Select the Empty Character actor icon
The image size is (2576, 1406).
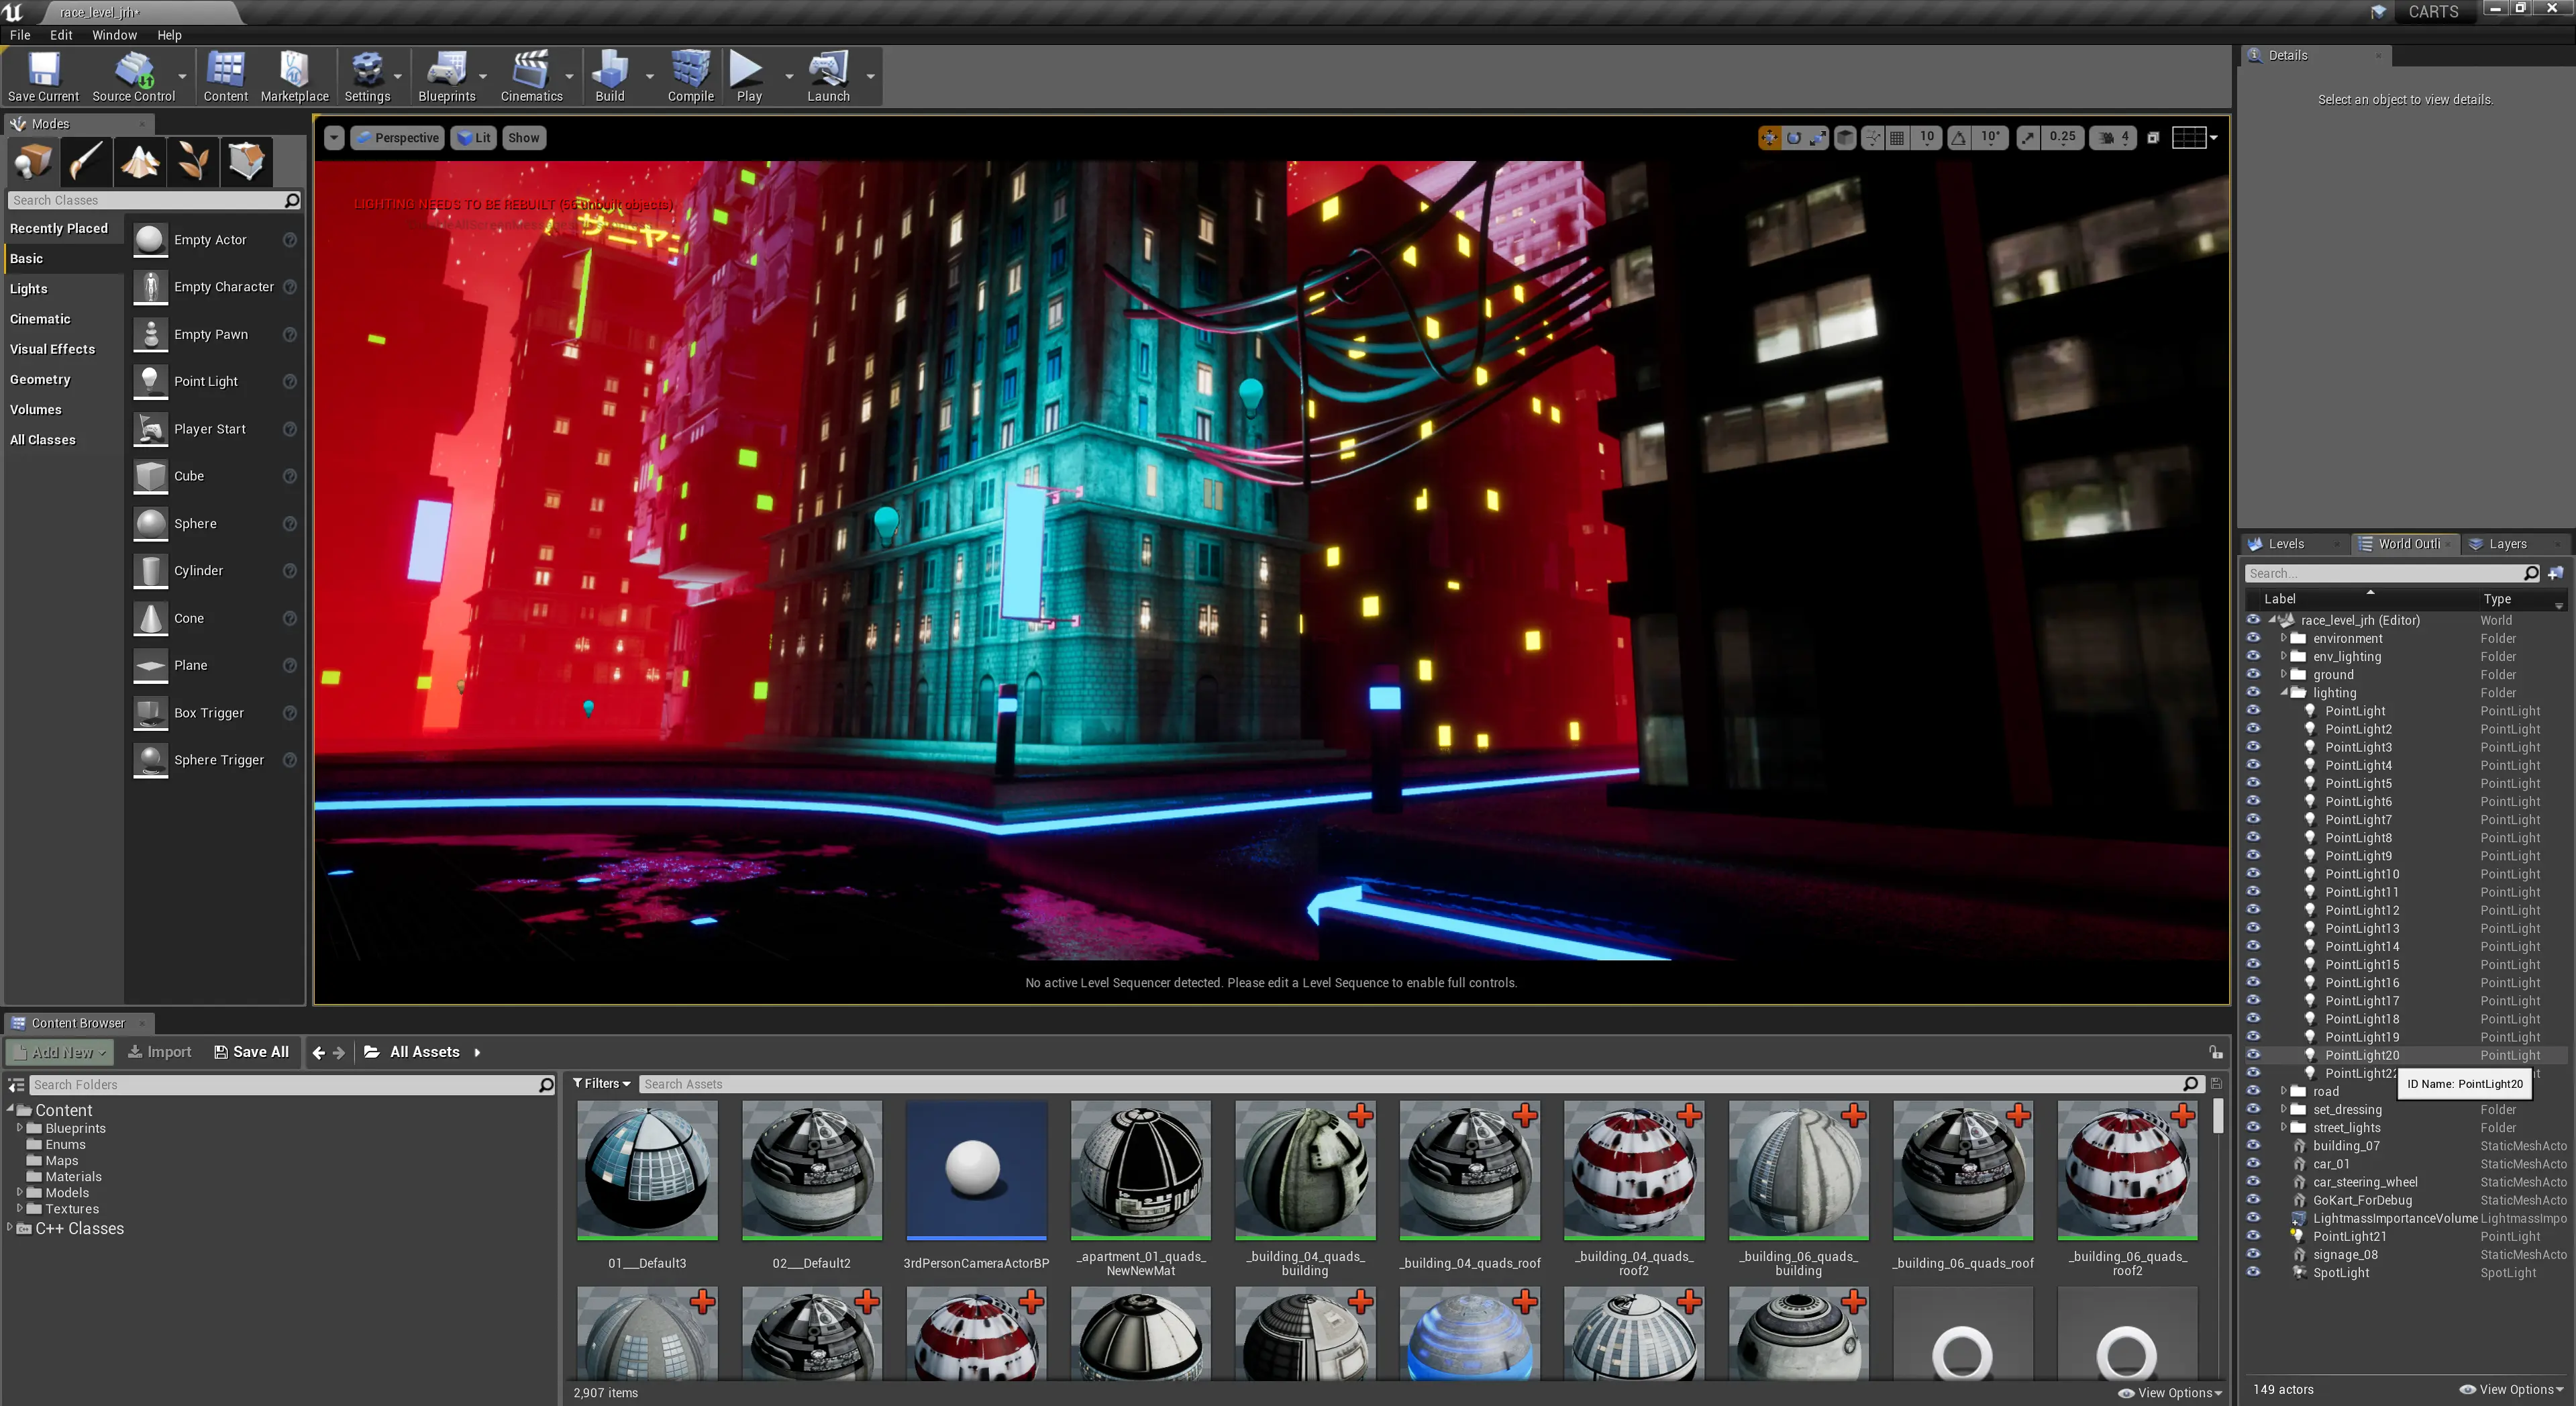click(150, 287)
